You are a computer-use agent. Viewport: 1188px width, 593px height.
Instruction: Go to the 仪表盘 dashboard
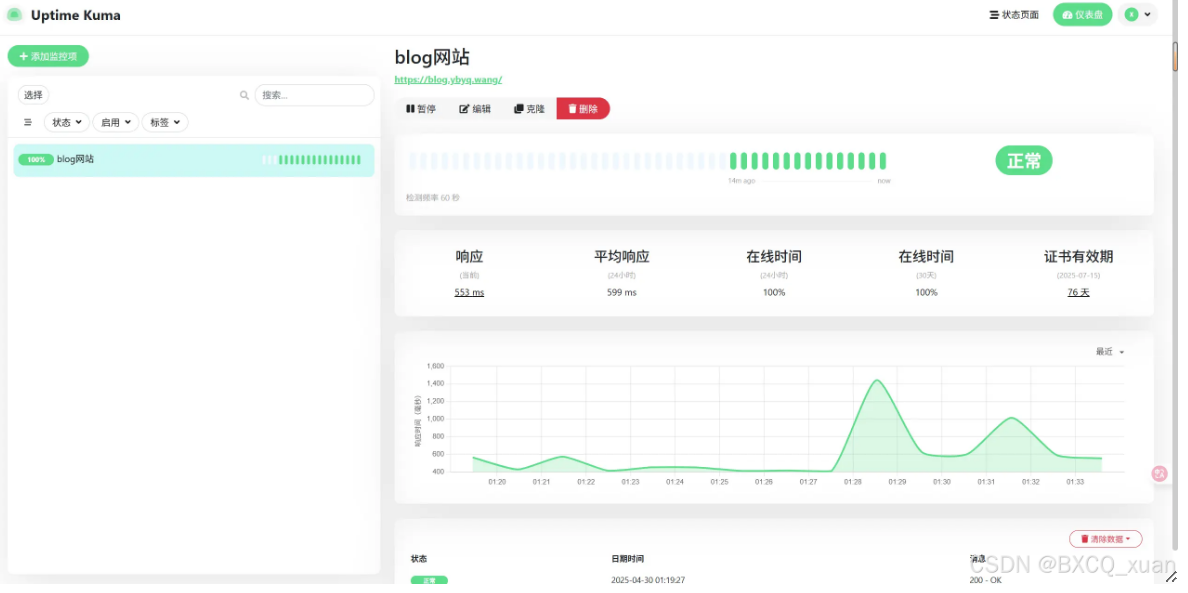coord(1082,15)
